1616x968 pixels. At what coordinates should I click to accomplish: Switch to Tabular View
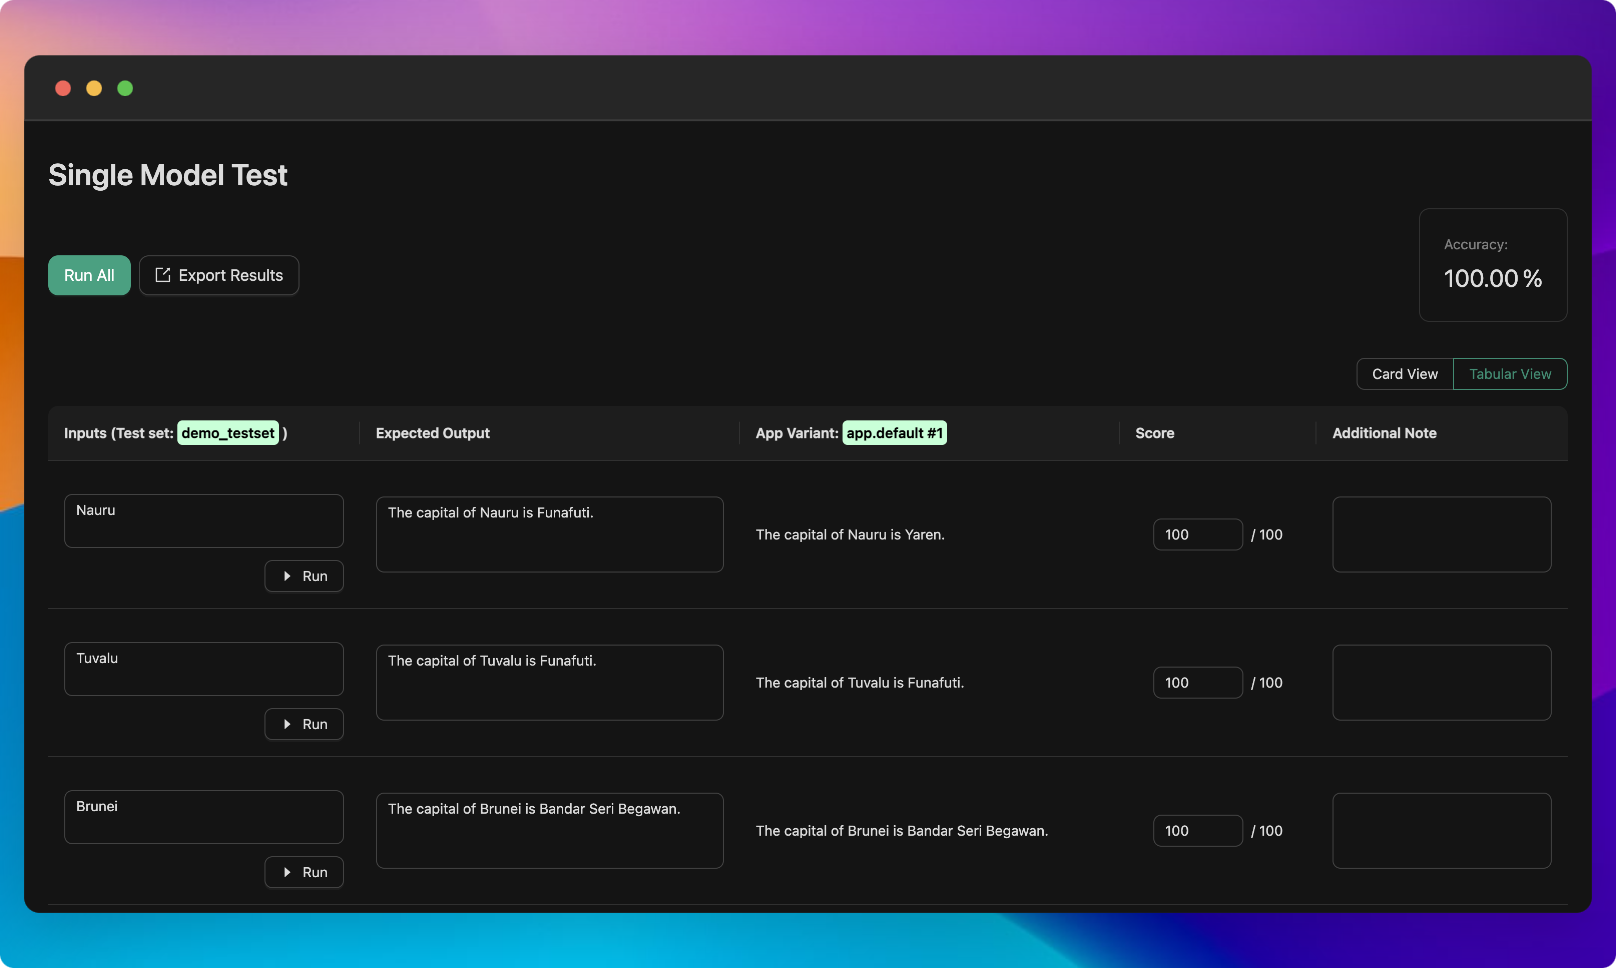click(x=1510, y=374)
